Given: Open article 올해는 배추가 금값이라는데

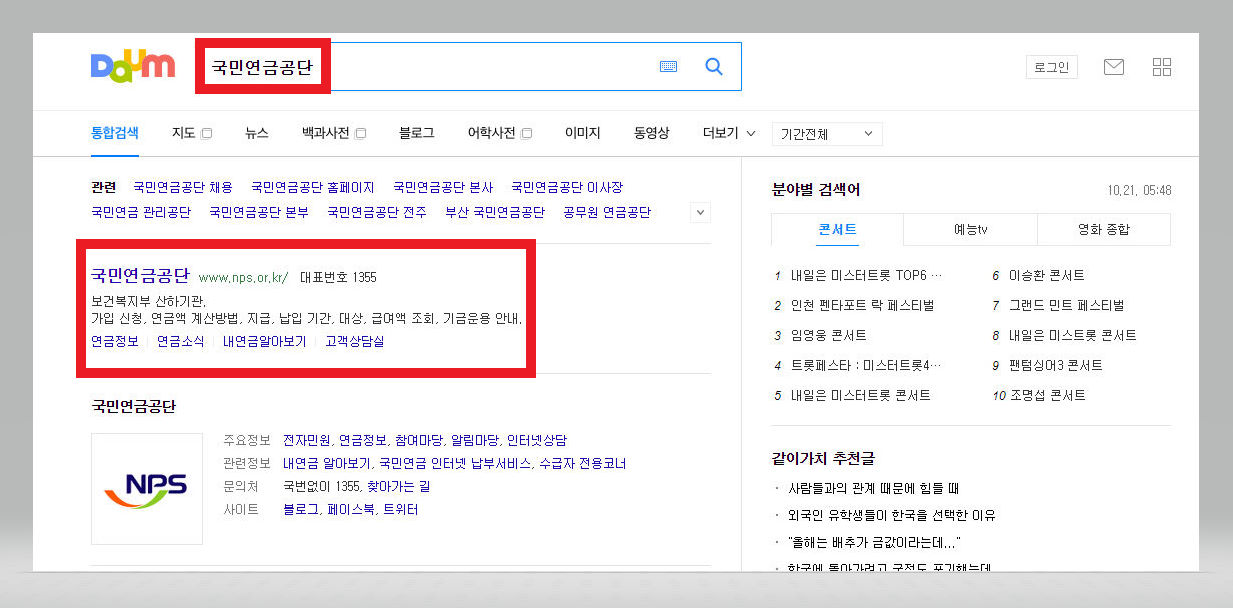Looking at the screenshot, I should point(874,542).
